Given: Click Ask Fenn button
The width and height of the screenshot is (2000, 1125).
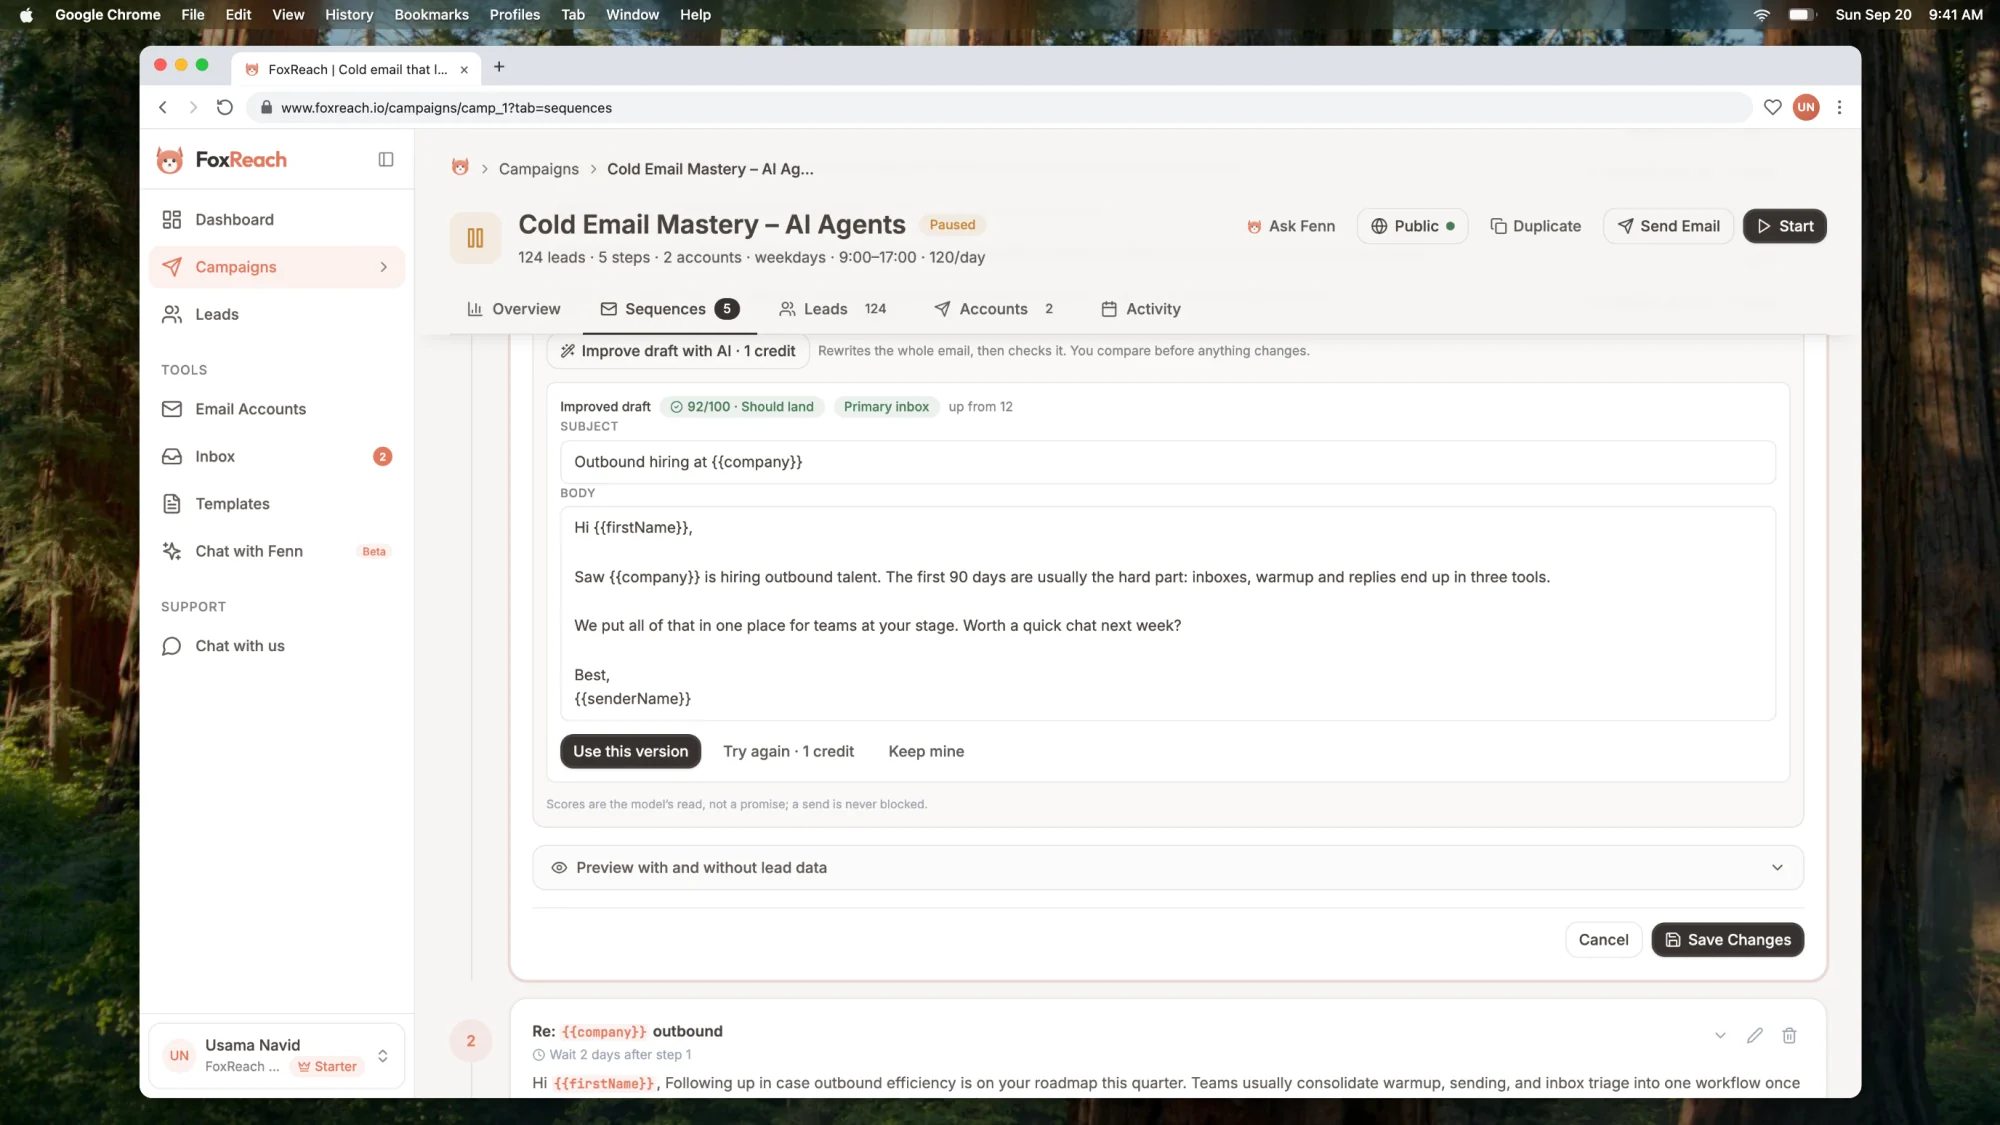Looking at the screenshot, I should tap(1290, 226).
